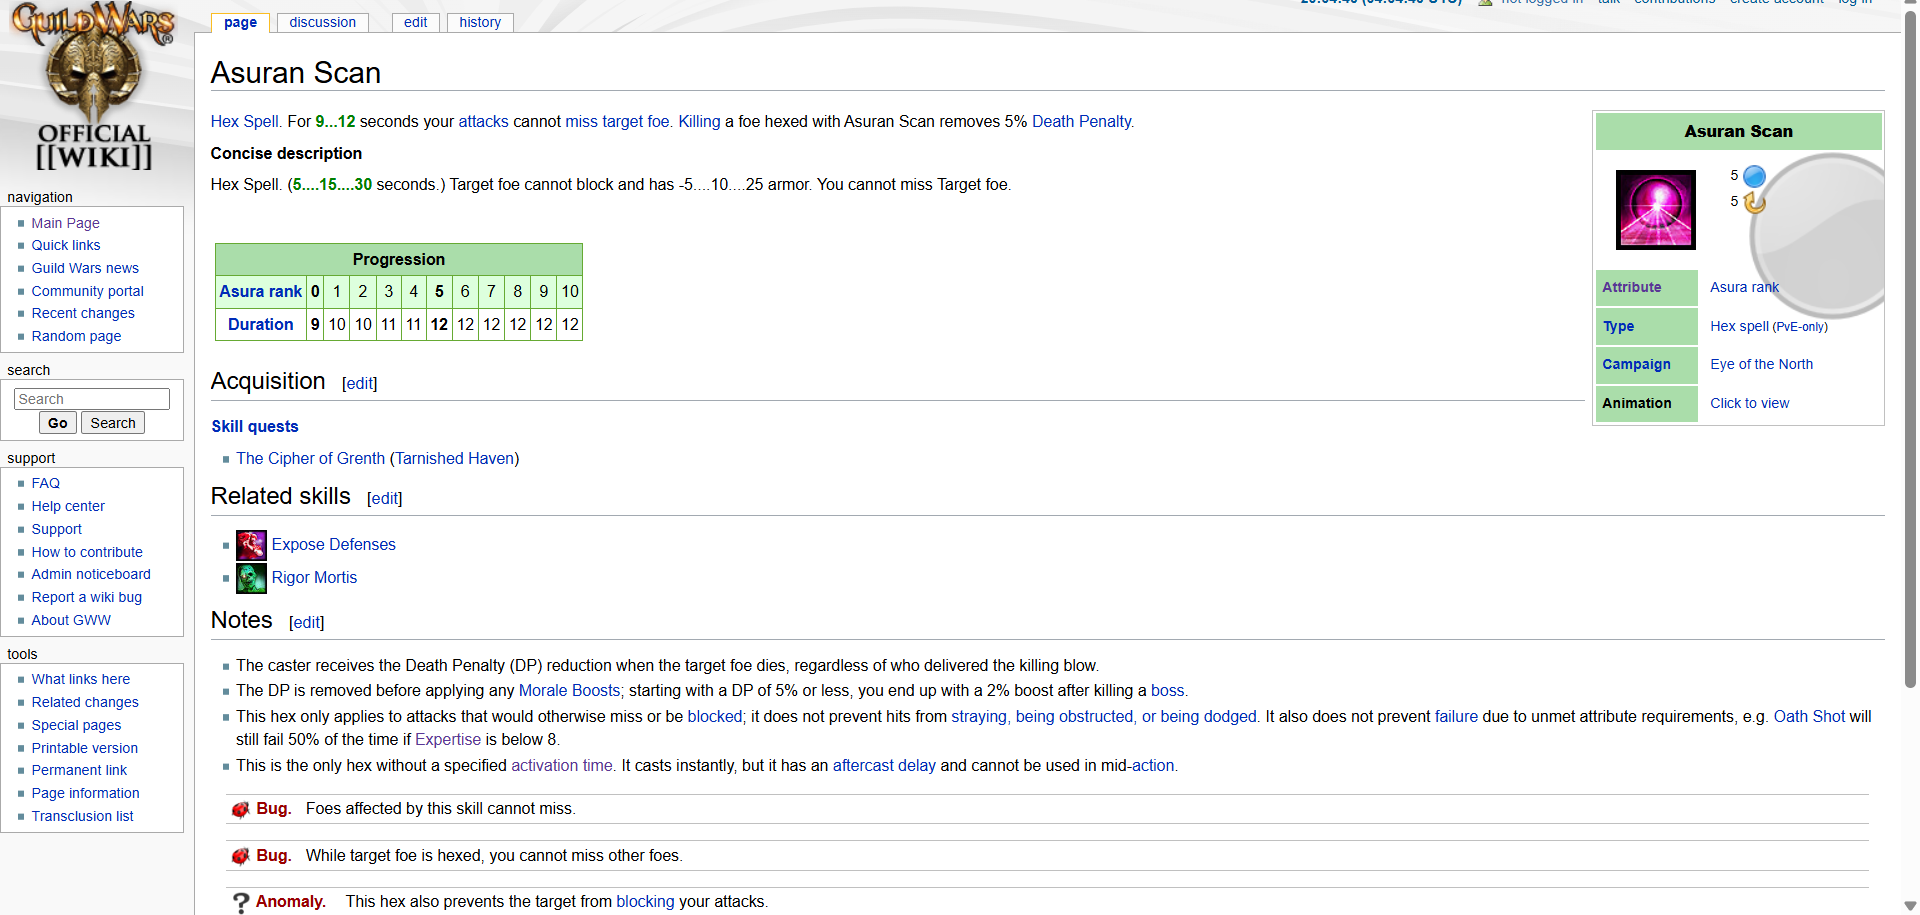Switch to the discussion tab

(322, 22)
